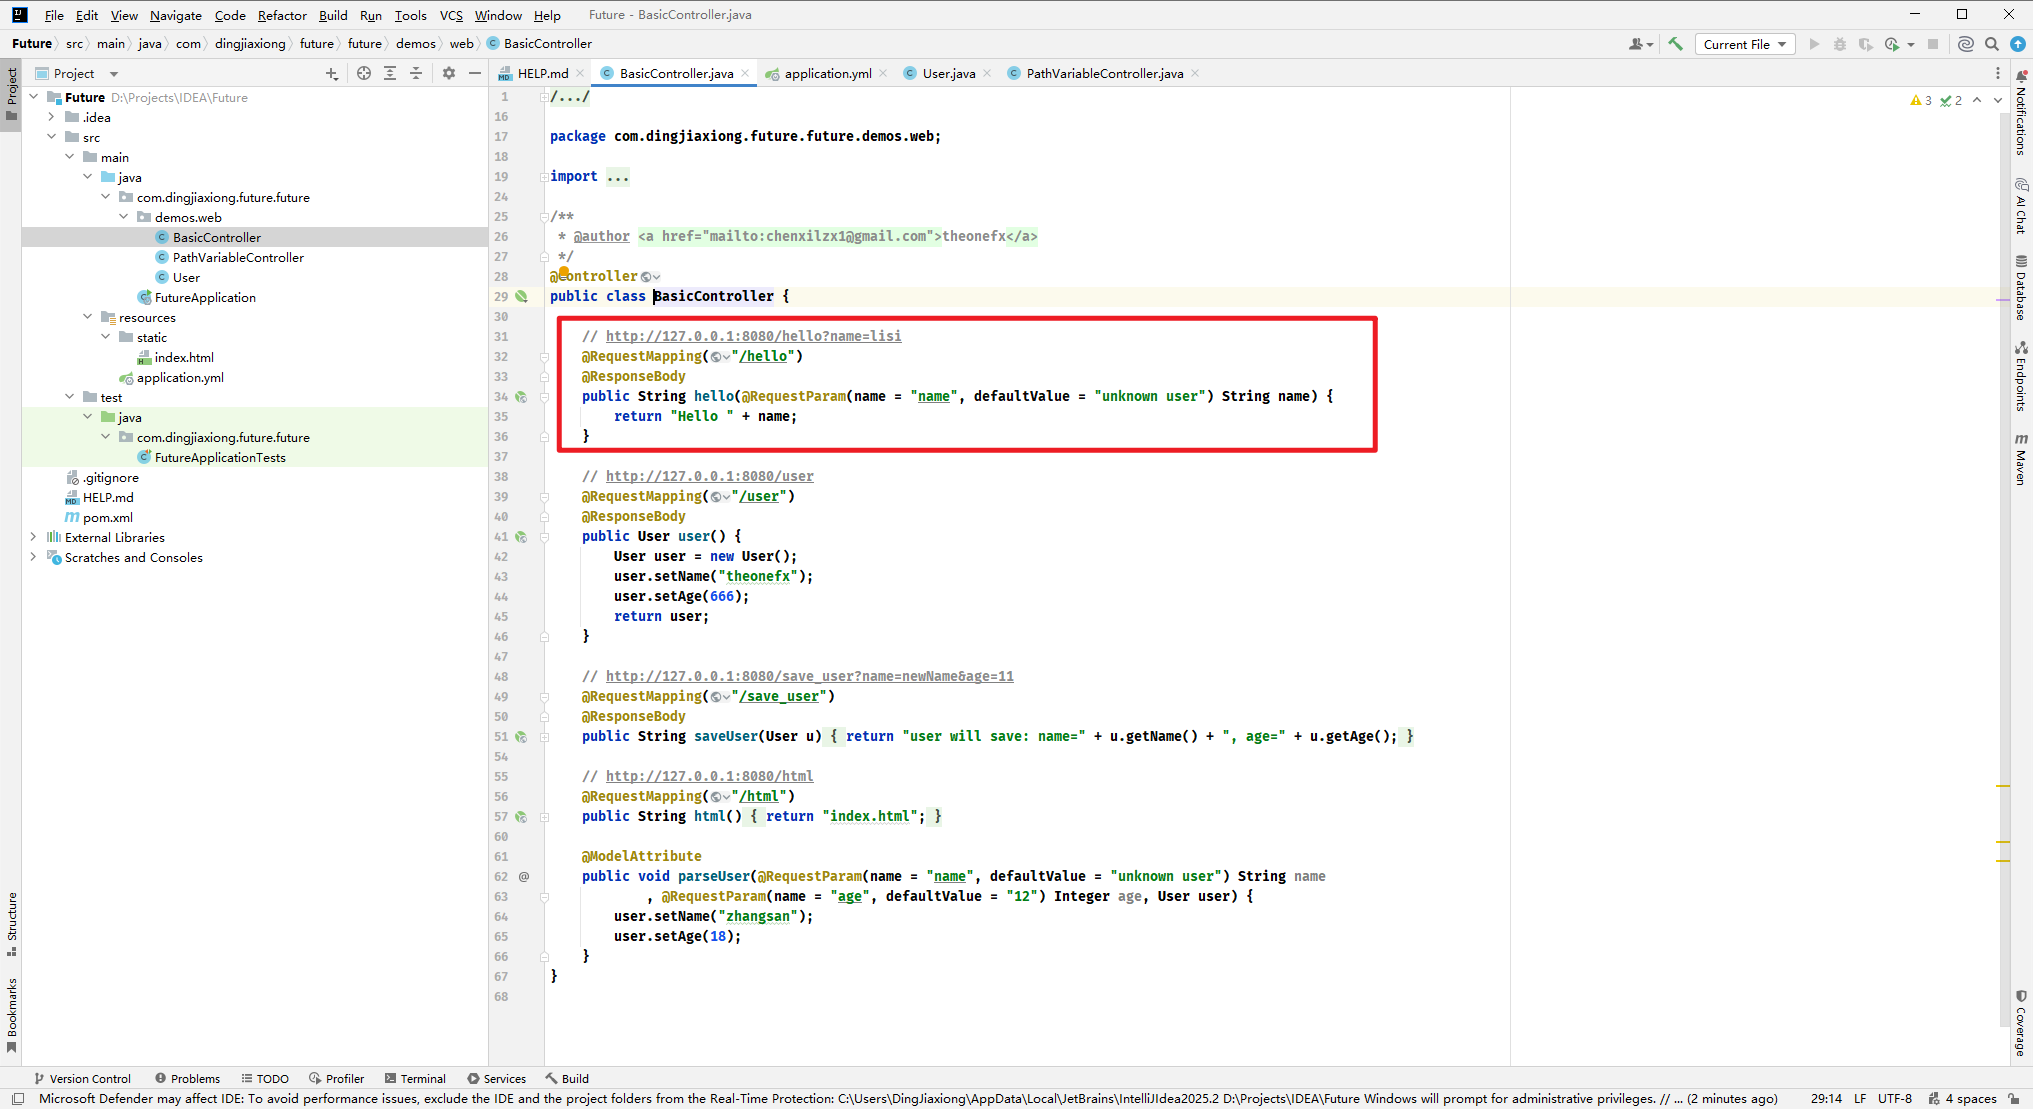
Task: Click Collapse All icon in Project panel
Action: coord(416,73)
